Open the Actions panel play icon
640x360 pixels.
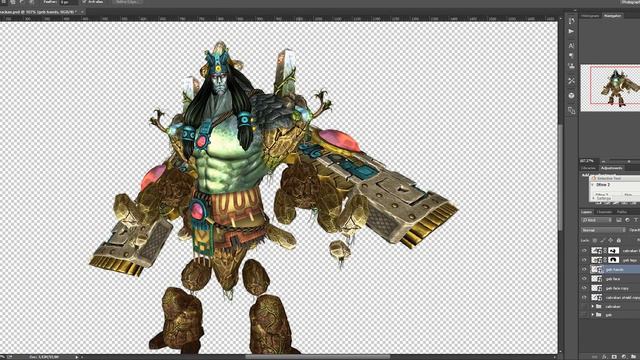coord(571,31)
